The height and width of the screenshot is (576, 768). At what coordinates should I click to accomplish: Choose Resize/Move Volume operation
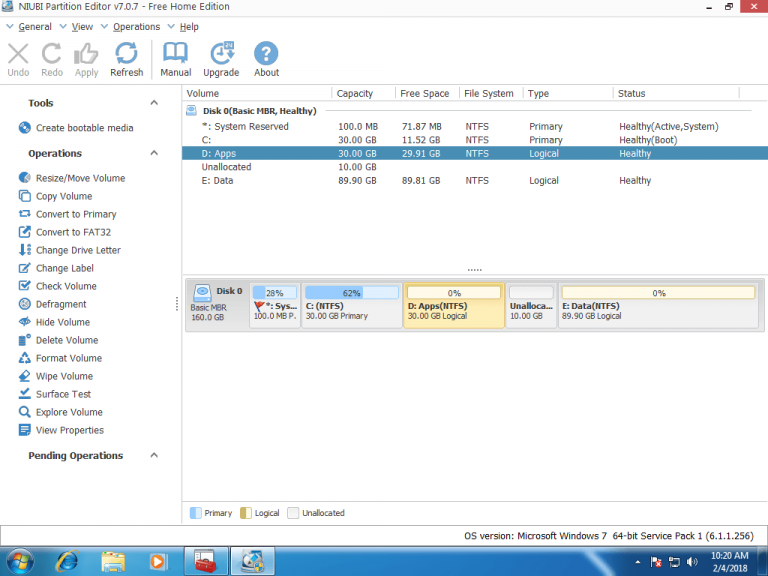pos(72,178)
